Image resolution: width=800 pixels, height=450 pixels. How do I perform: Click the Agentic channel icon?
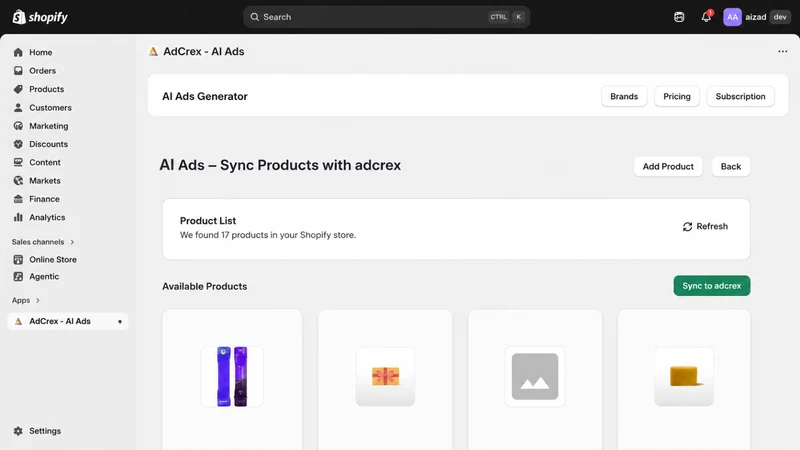pyautogui.click(x=18, y=277)
